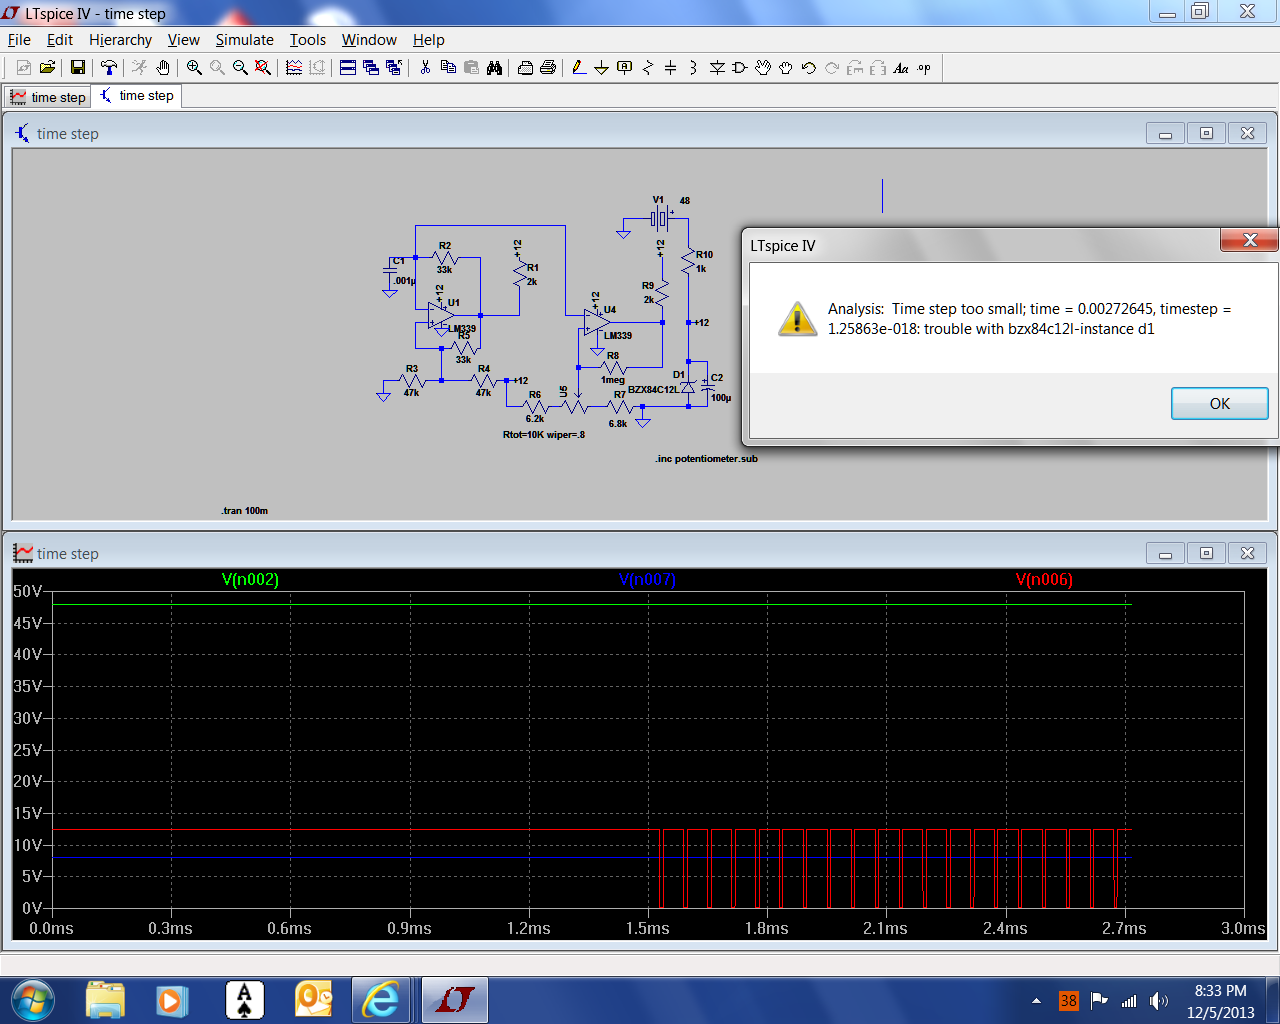
Task: Click the Rtot=10K wiper=.8 text
Action: [544, 435]
